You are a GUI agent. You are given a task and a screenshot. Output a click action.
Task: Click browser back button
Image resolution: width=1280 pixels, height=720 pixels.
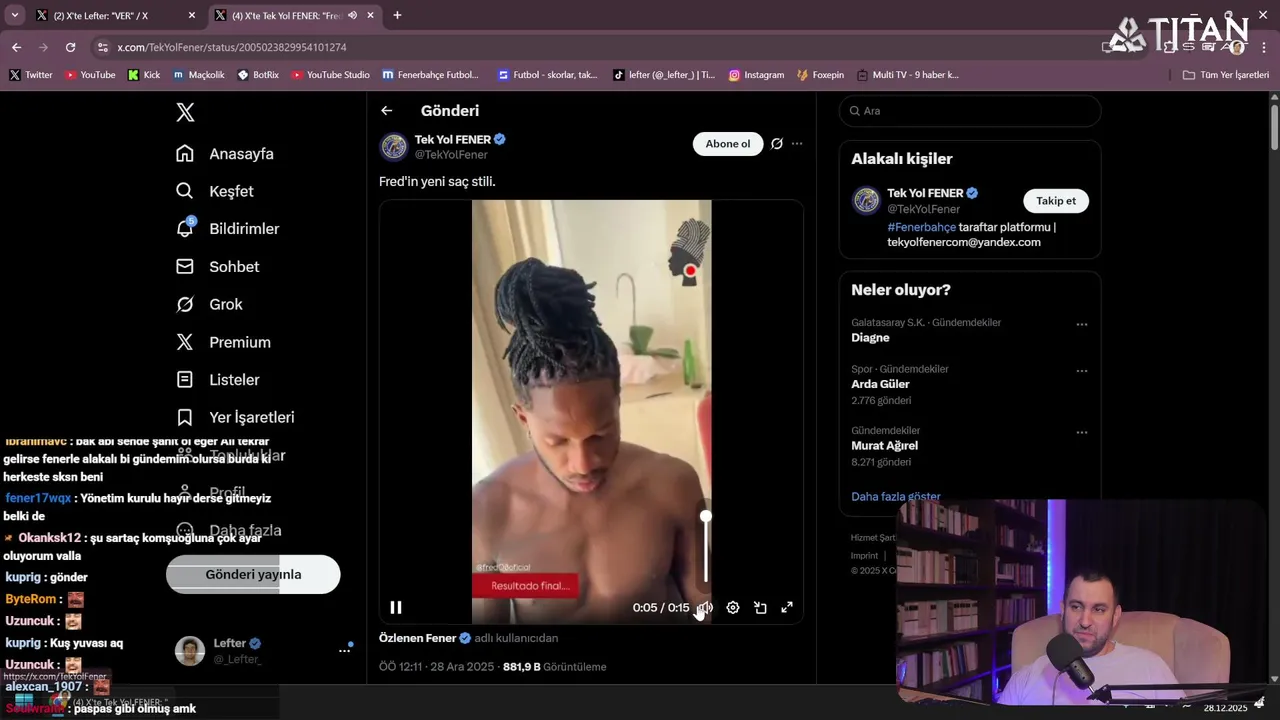coord(16,47)
